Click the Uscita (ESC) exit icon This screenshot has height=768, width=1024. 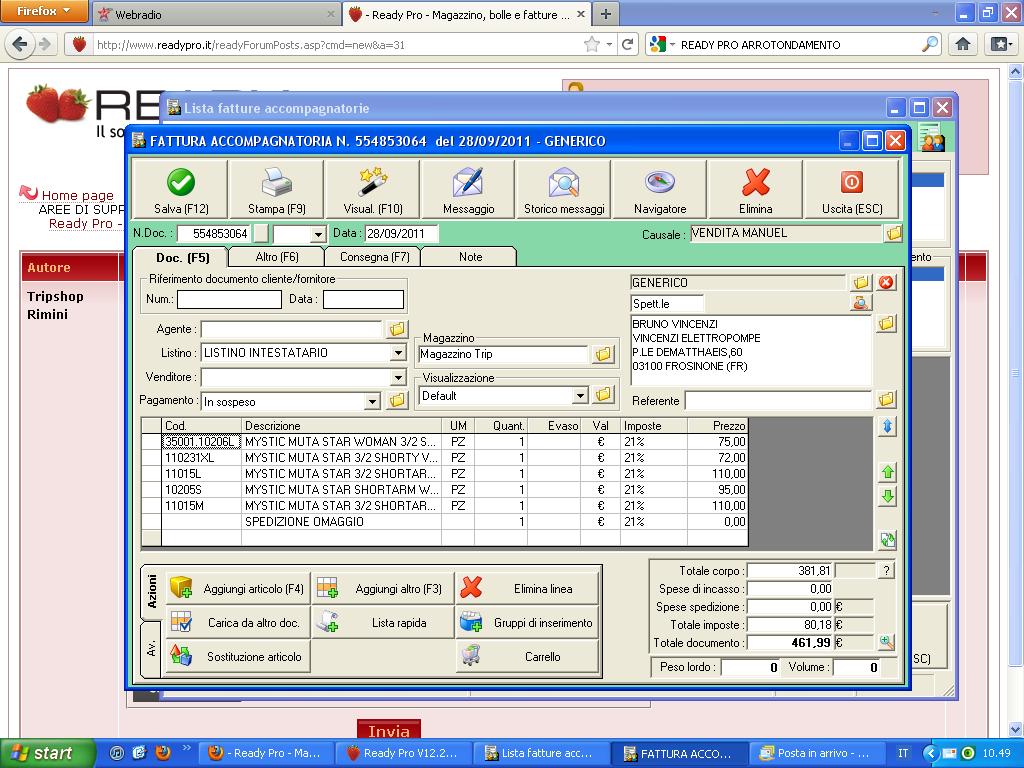click(x=851, y=183)
